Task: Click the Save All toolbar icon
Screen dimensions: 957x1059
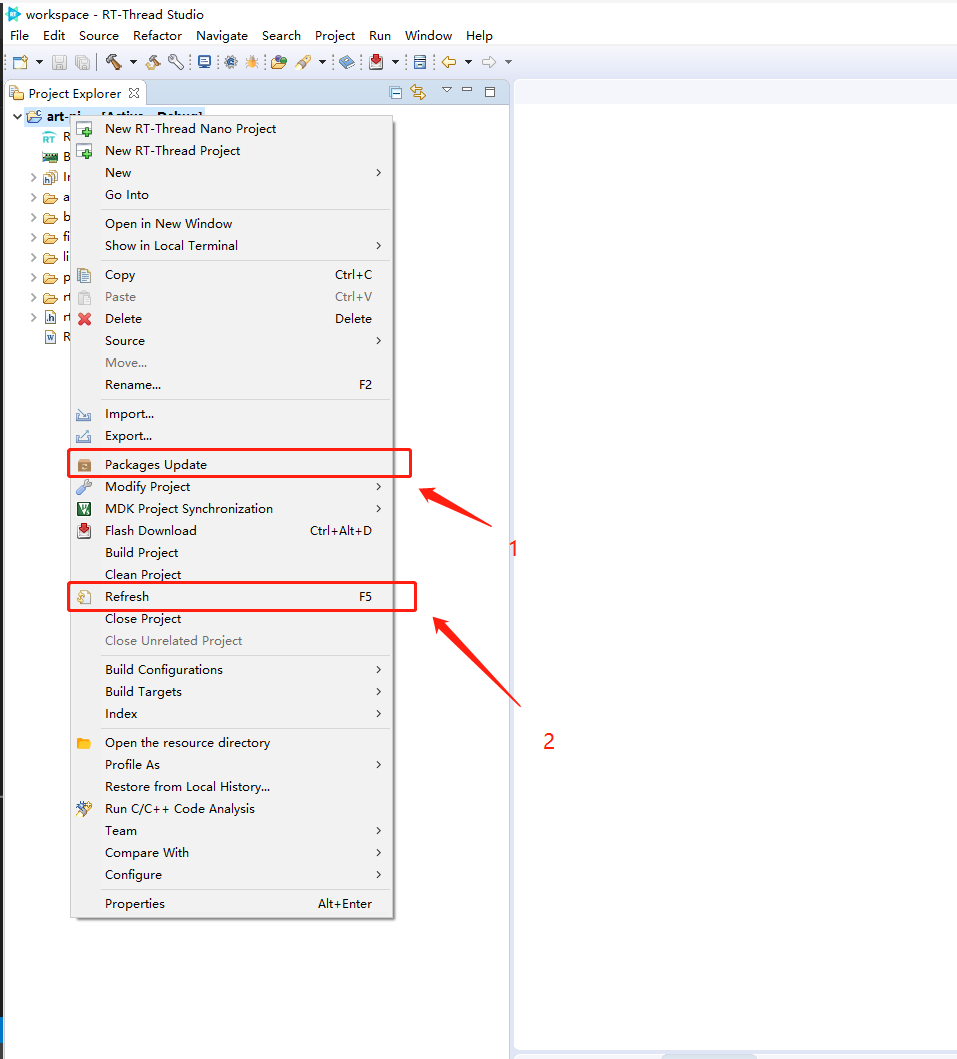Action: pyautogui.click(x=82, y=62)
